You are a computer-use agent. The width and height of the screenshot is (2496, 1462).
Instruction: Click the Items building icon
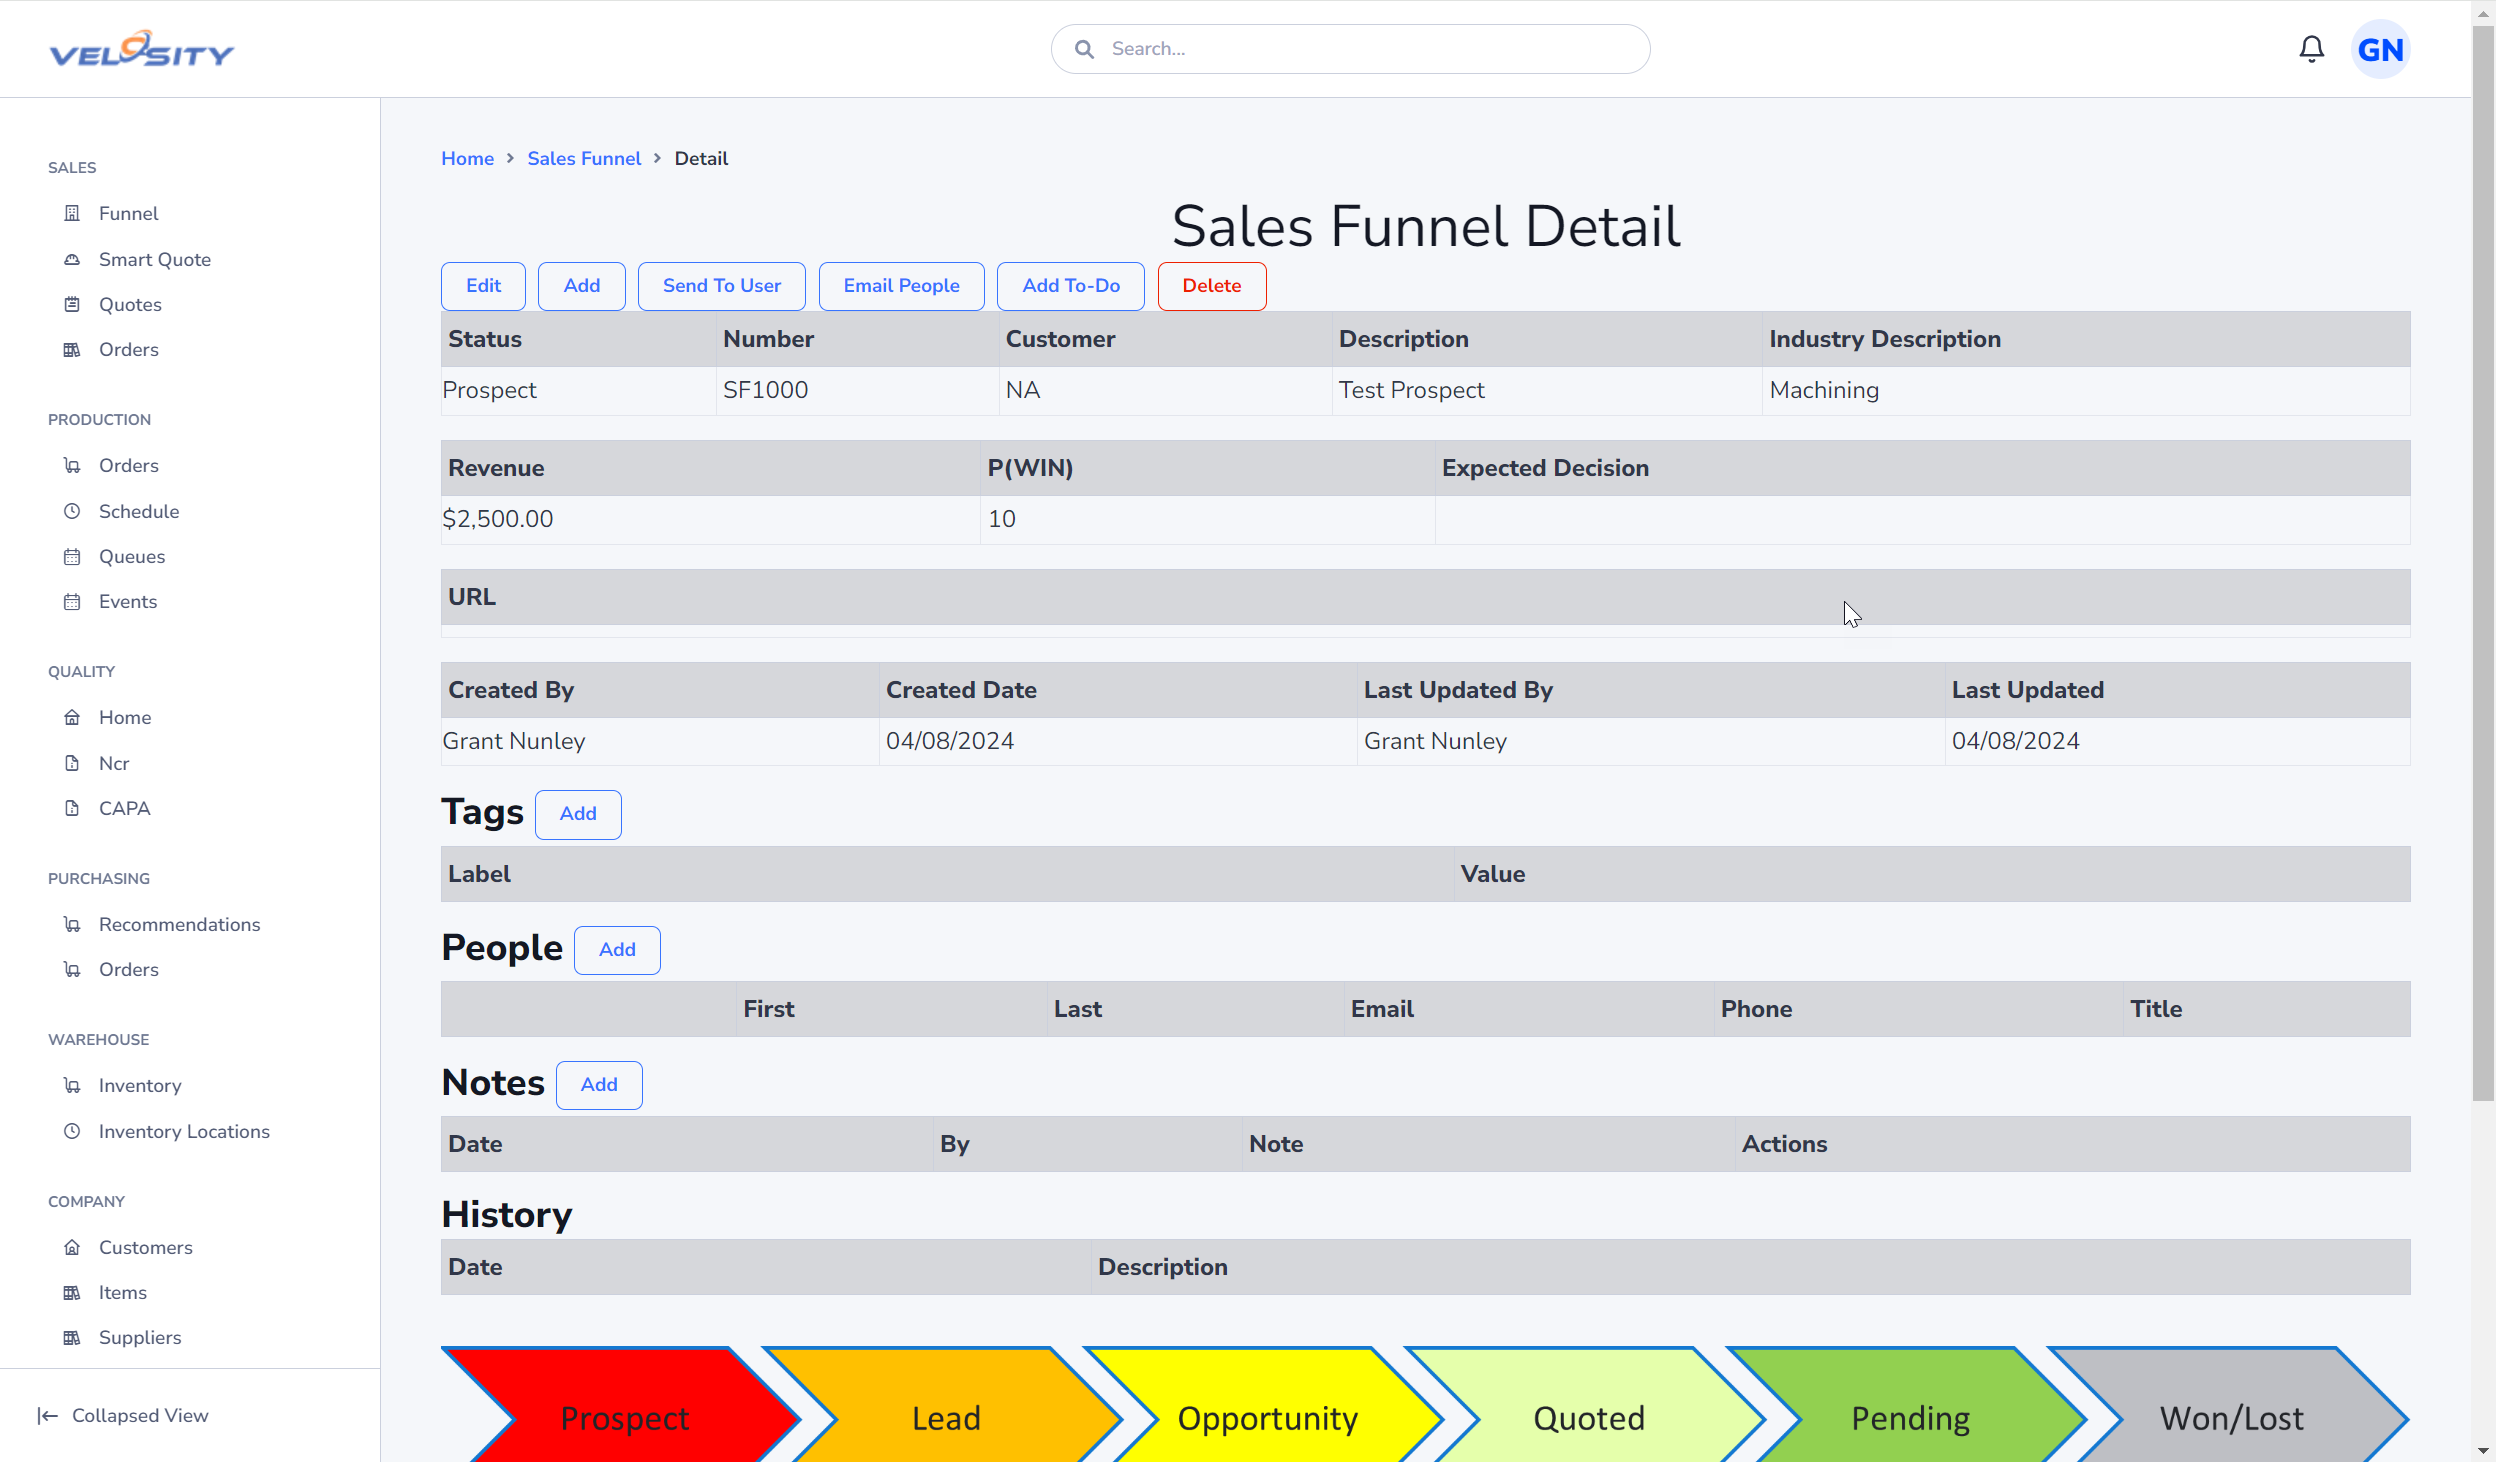pos(72,1292)
